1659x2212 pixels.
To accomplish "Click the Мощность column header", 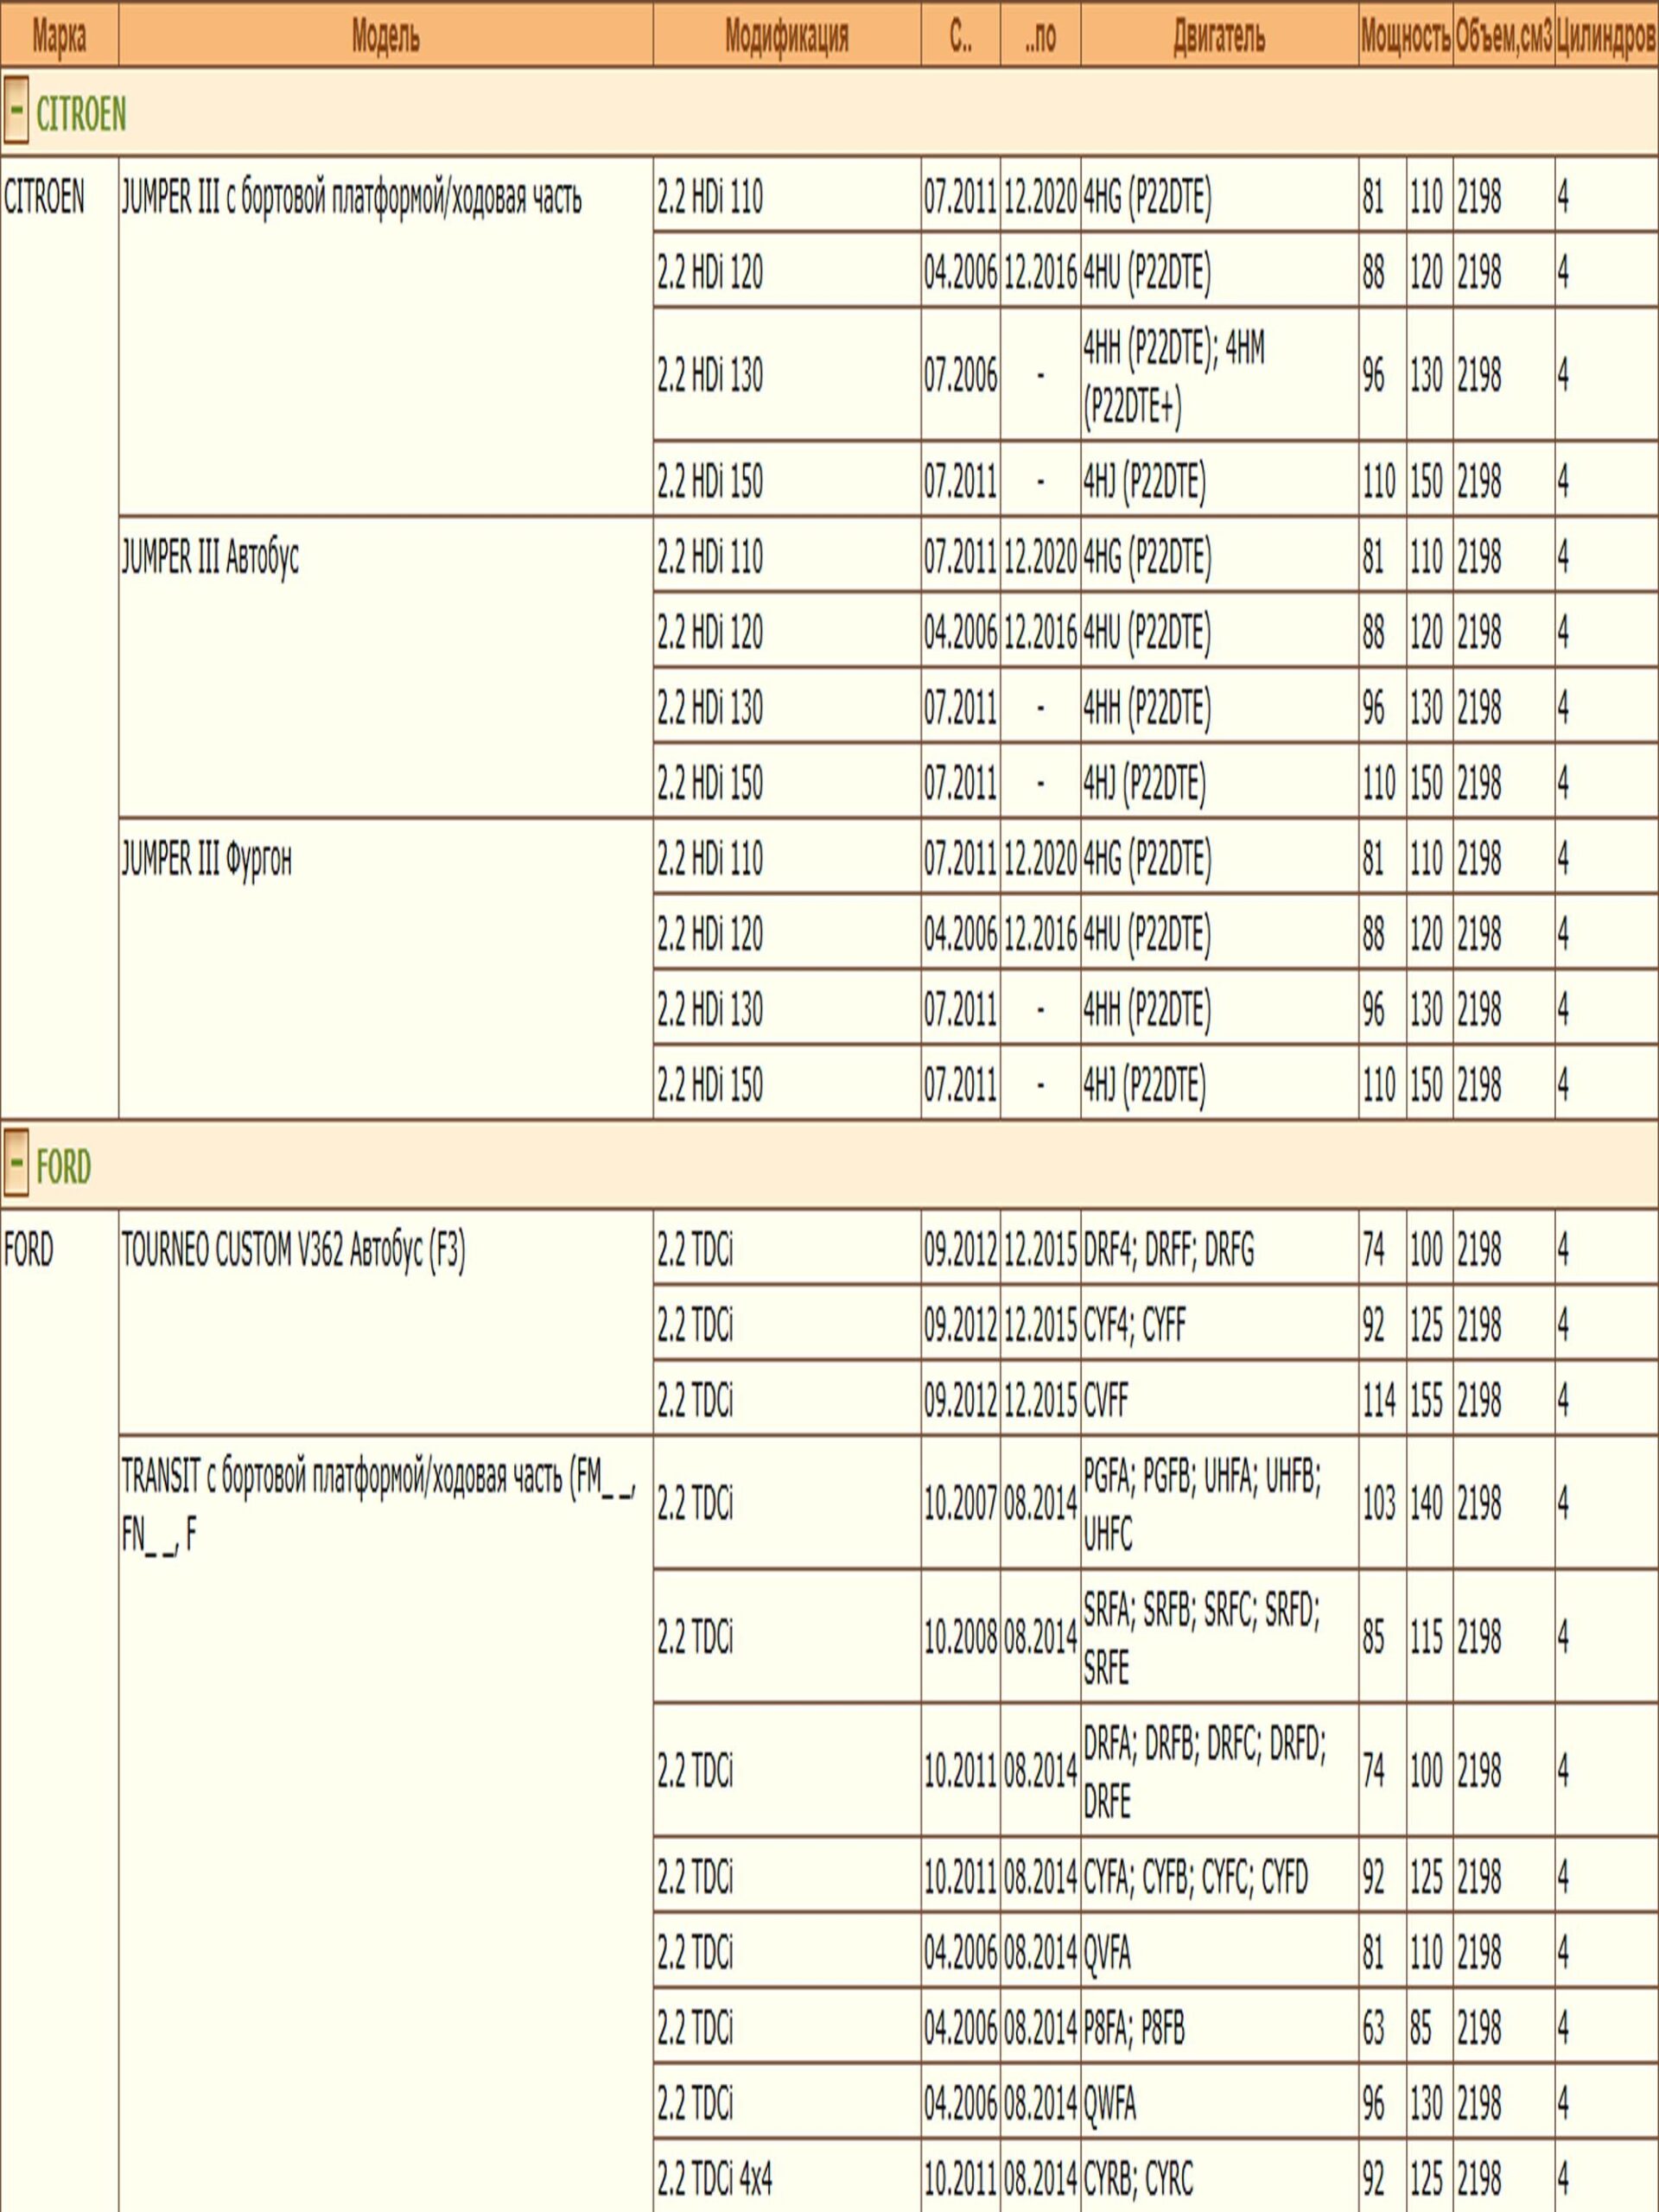I will tap(1405, 37).
